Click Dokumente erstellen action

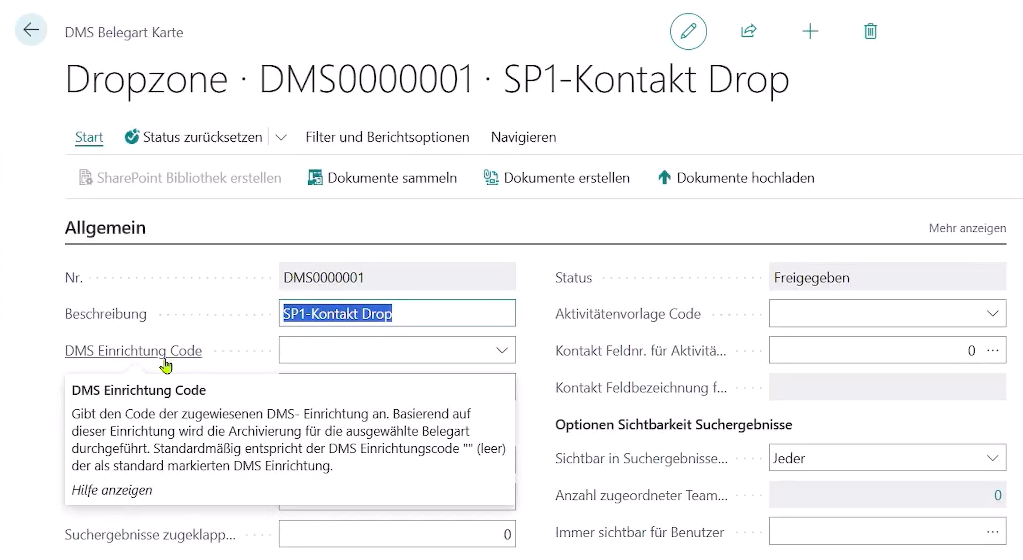(557, 178)
